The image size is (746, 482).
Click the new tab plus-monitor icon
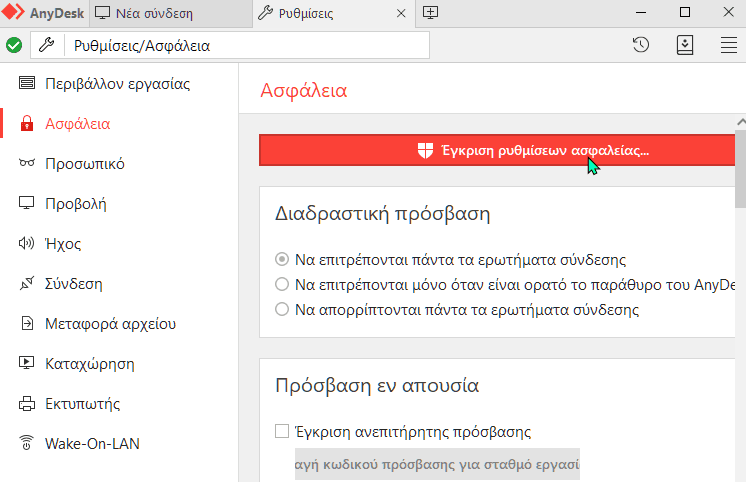coord(431,13)
